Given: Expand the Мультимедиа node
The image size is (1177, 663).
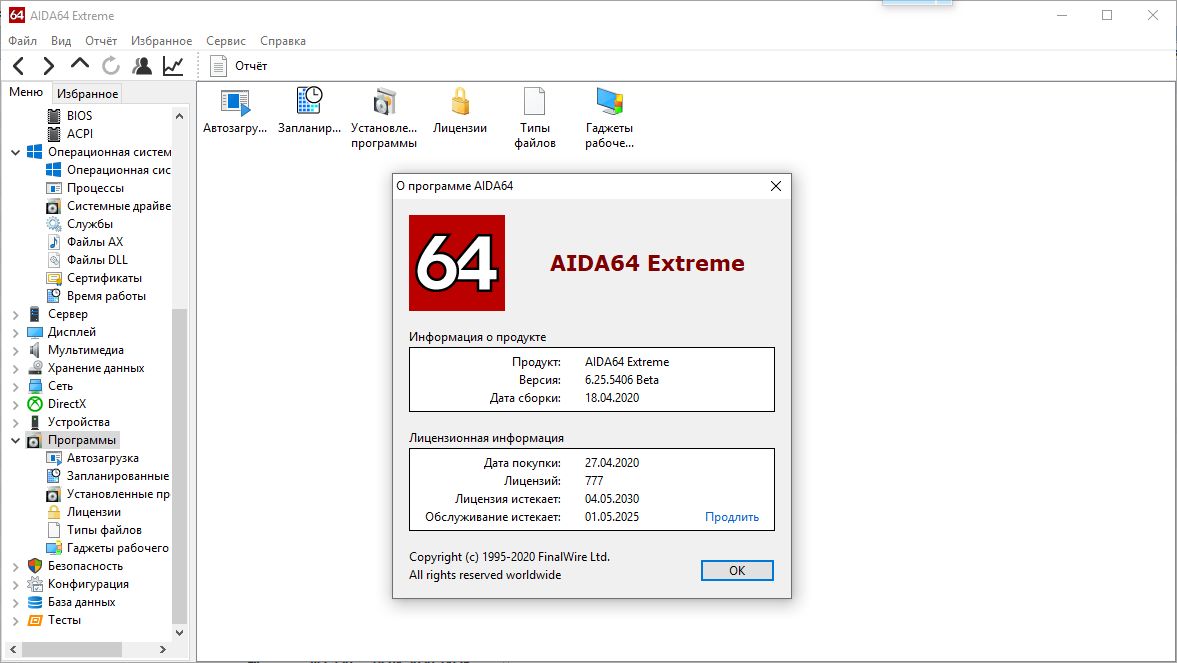Looking at the screenshot, I should (15, 351).
